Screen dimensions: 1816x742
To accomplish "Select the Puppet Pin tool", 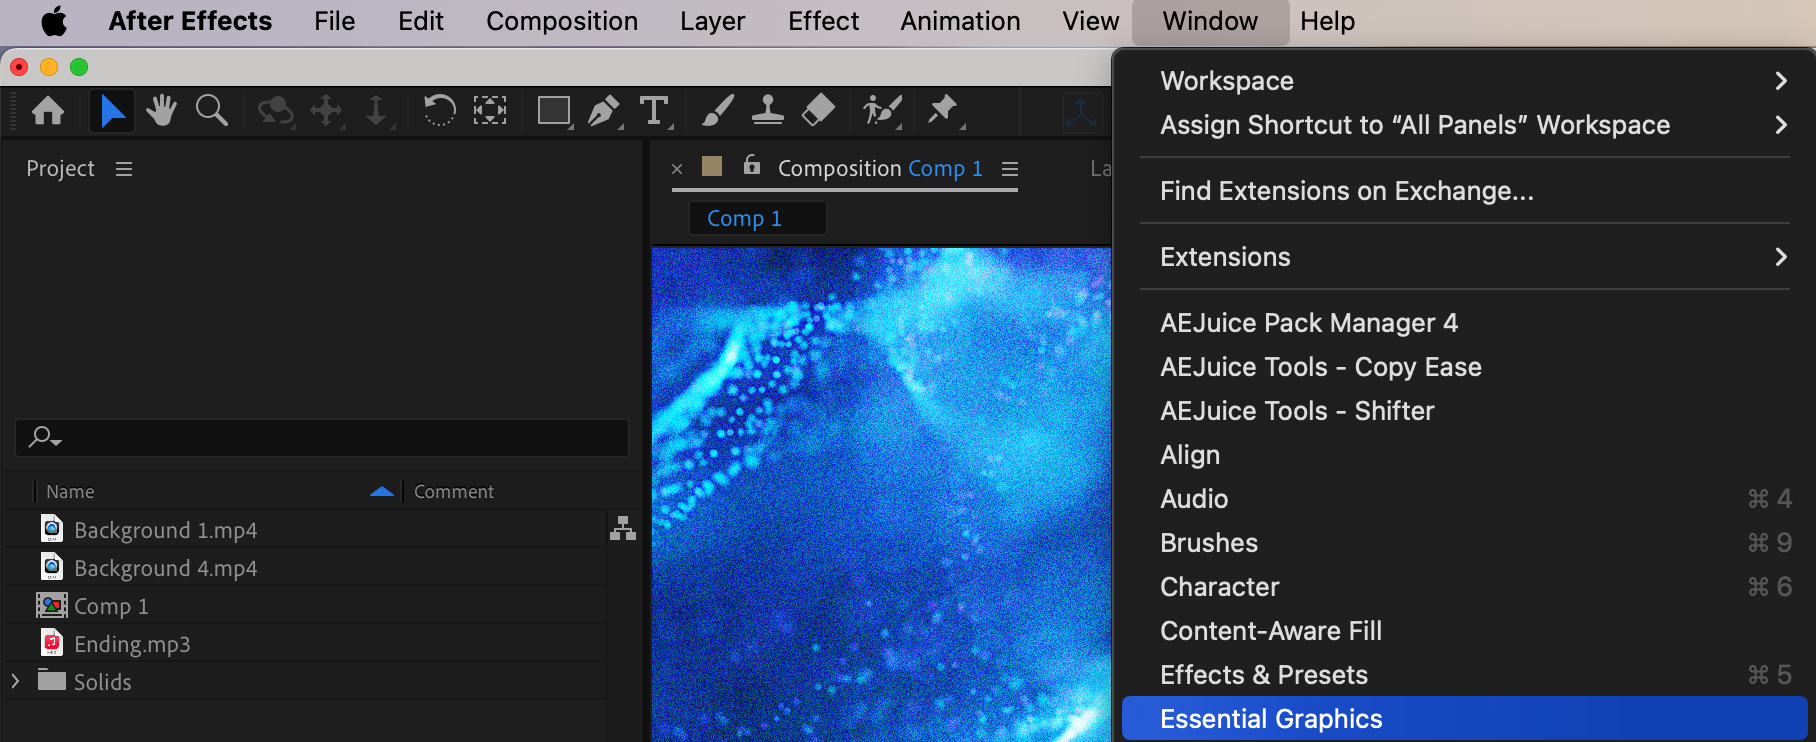I will [x=943, y=110].
